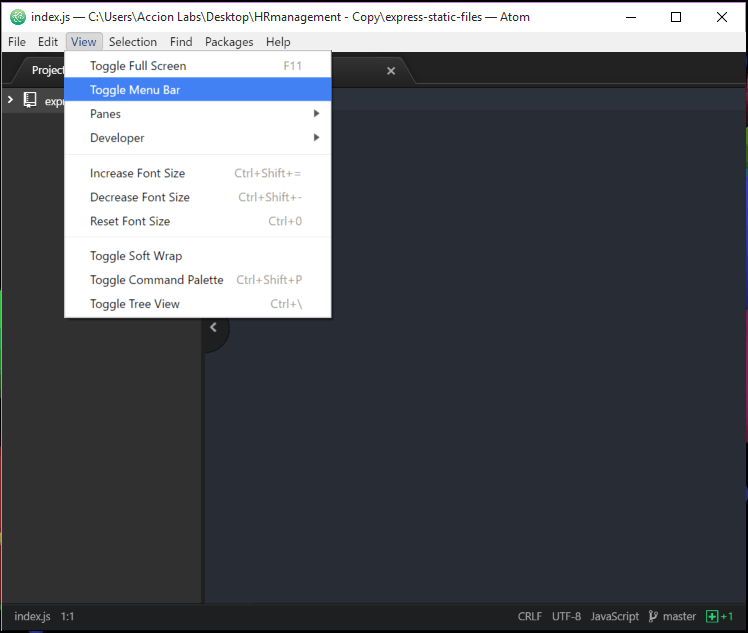Click the git branch master indicator
The image size is (748, 633).
coord(672,617)
